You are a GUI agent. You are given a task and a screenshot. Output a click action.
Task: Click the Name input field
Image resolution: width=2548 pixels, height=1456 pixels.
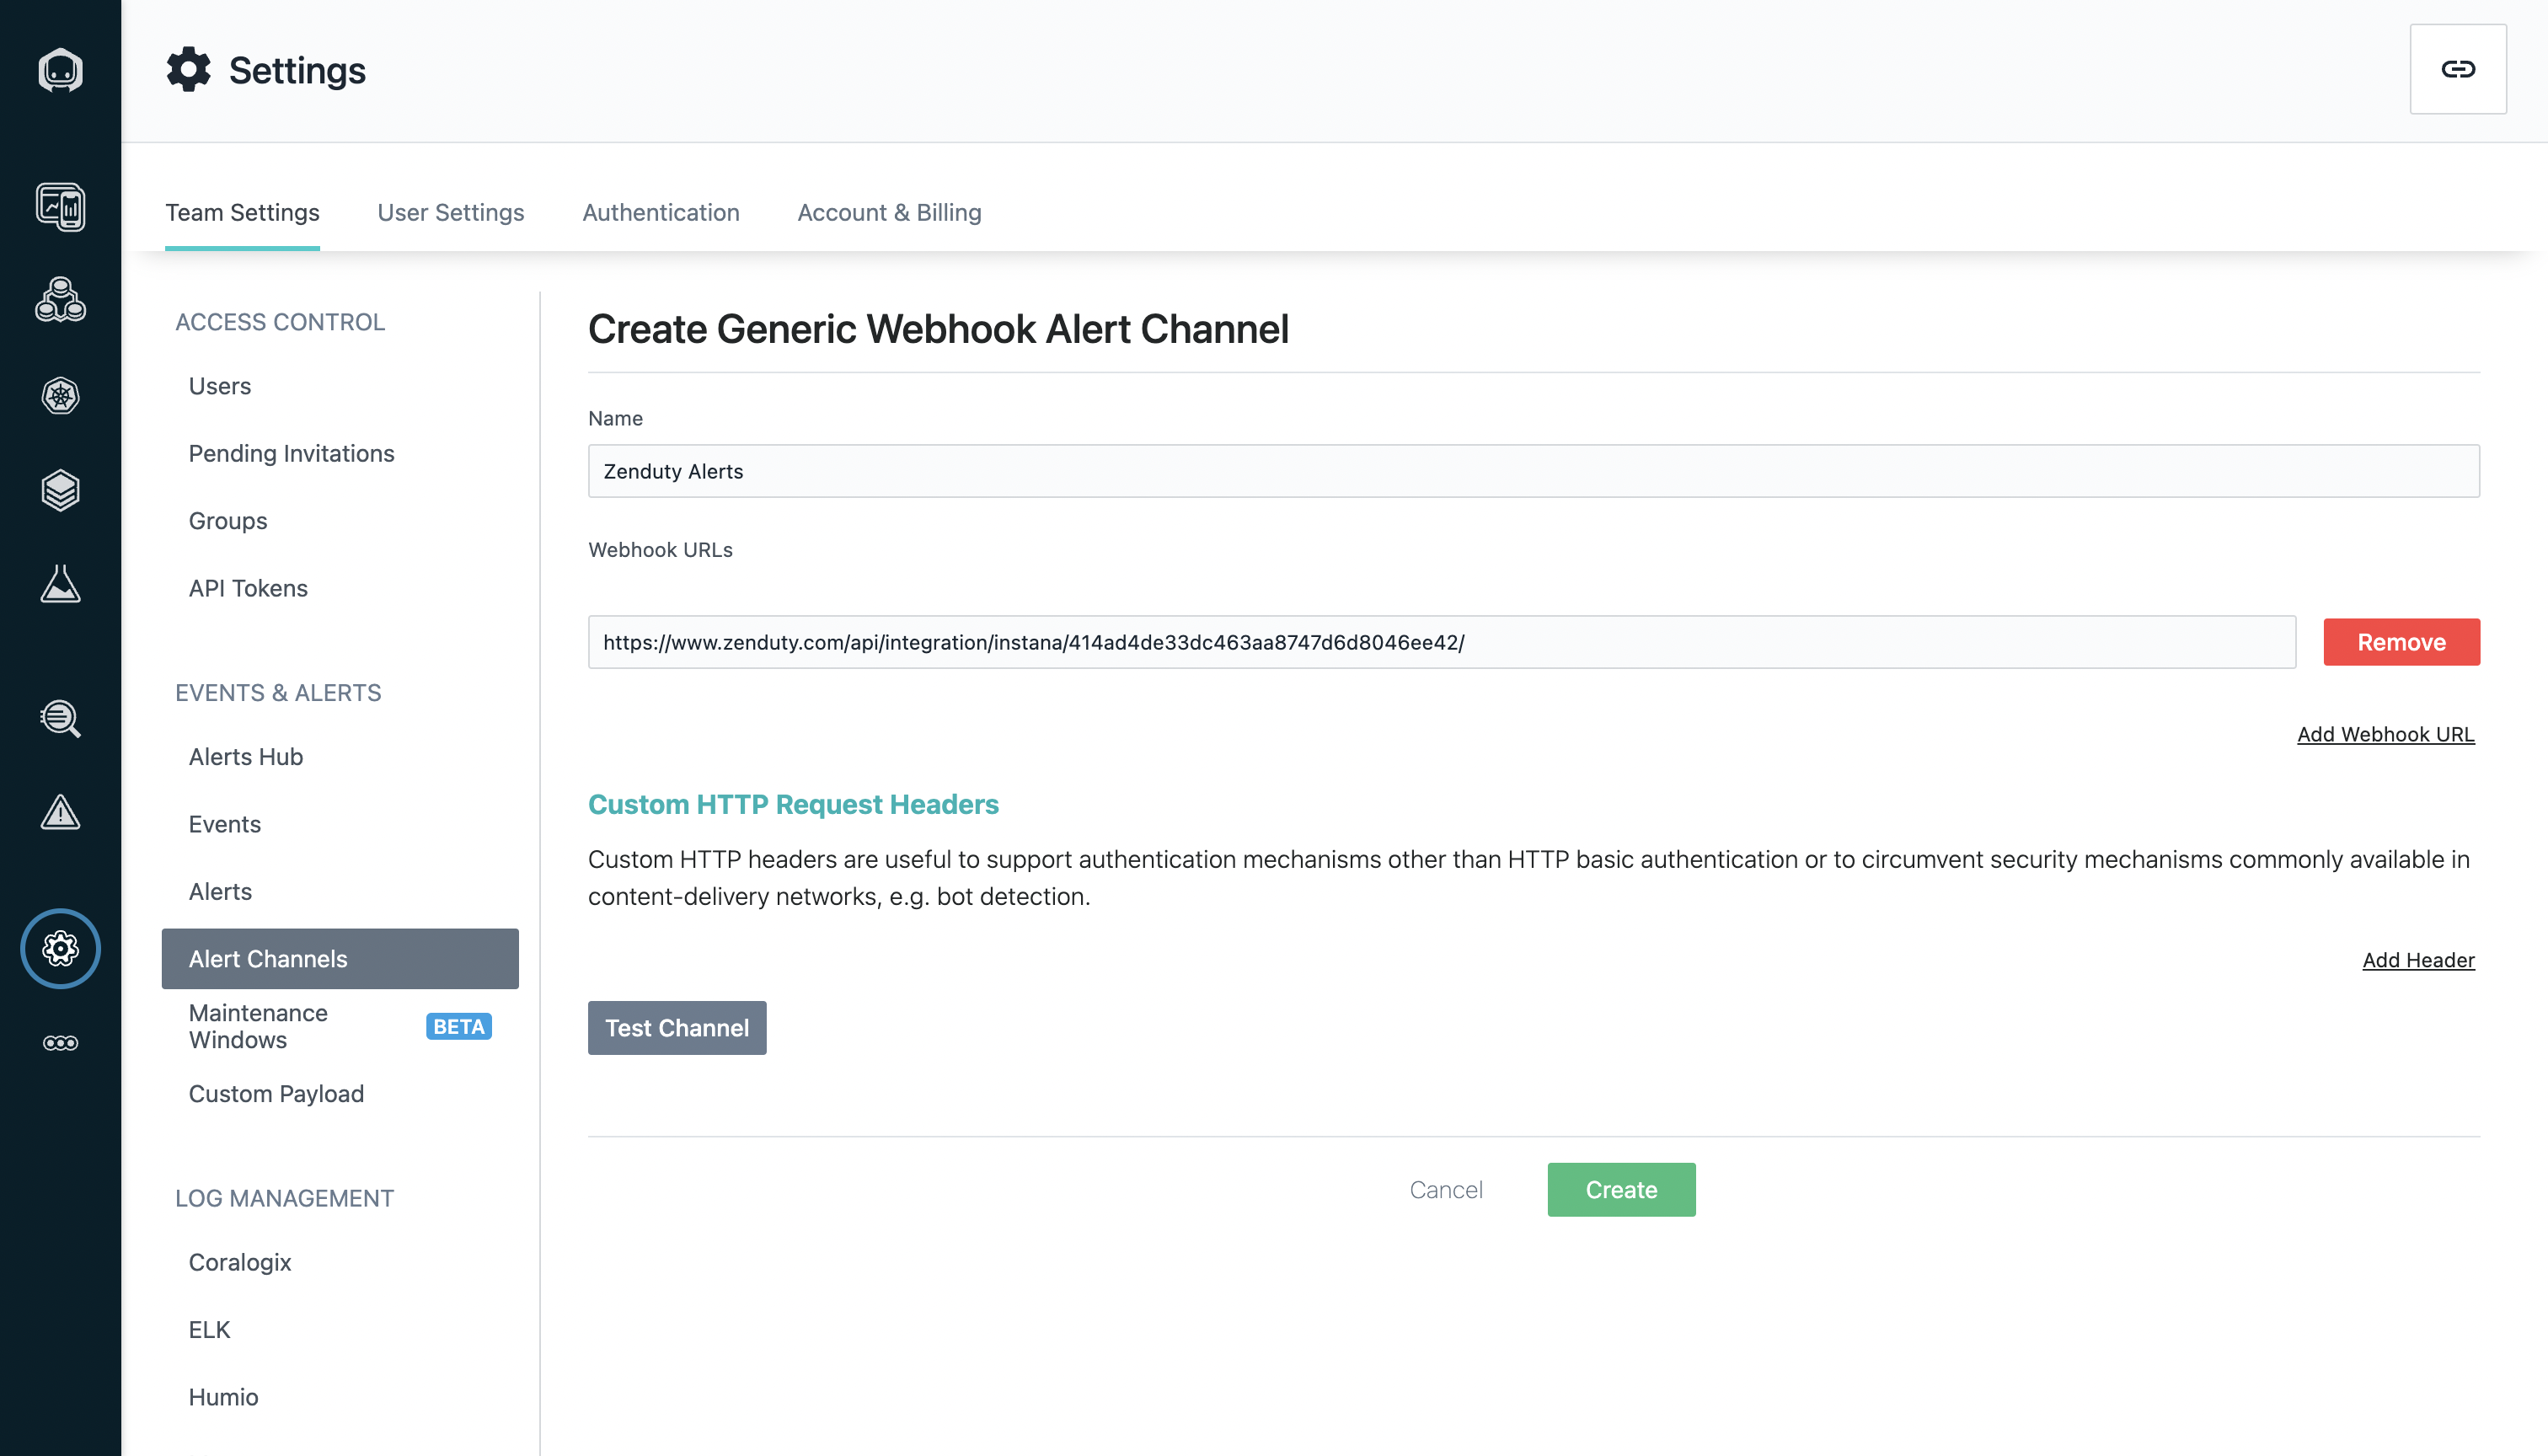(x=1532, y=471)
